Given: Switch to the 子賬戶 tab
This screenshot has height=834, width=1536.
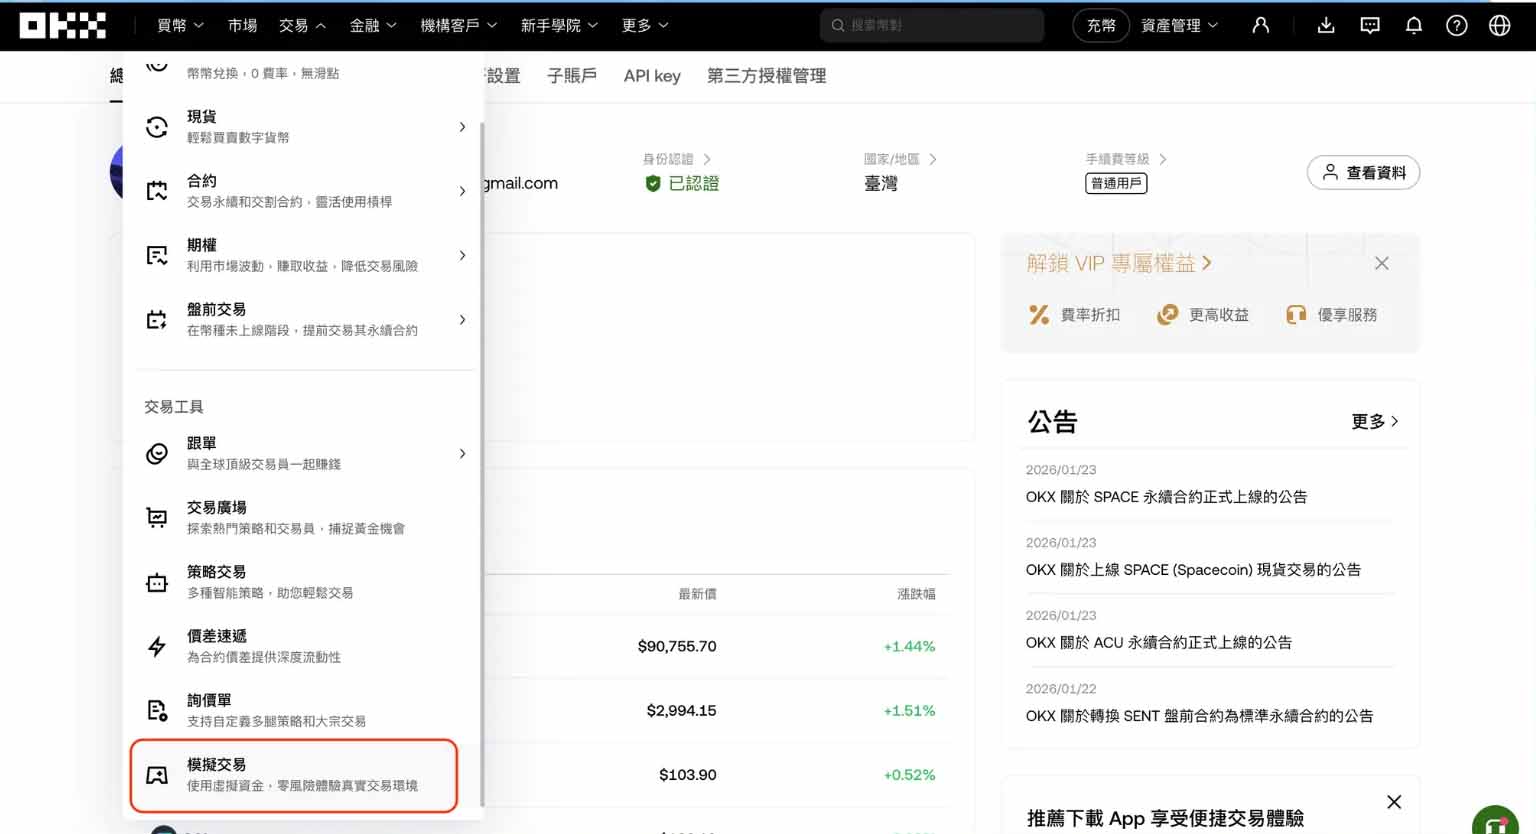Looking at the screenshot, I should coord(572,75).
